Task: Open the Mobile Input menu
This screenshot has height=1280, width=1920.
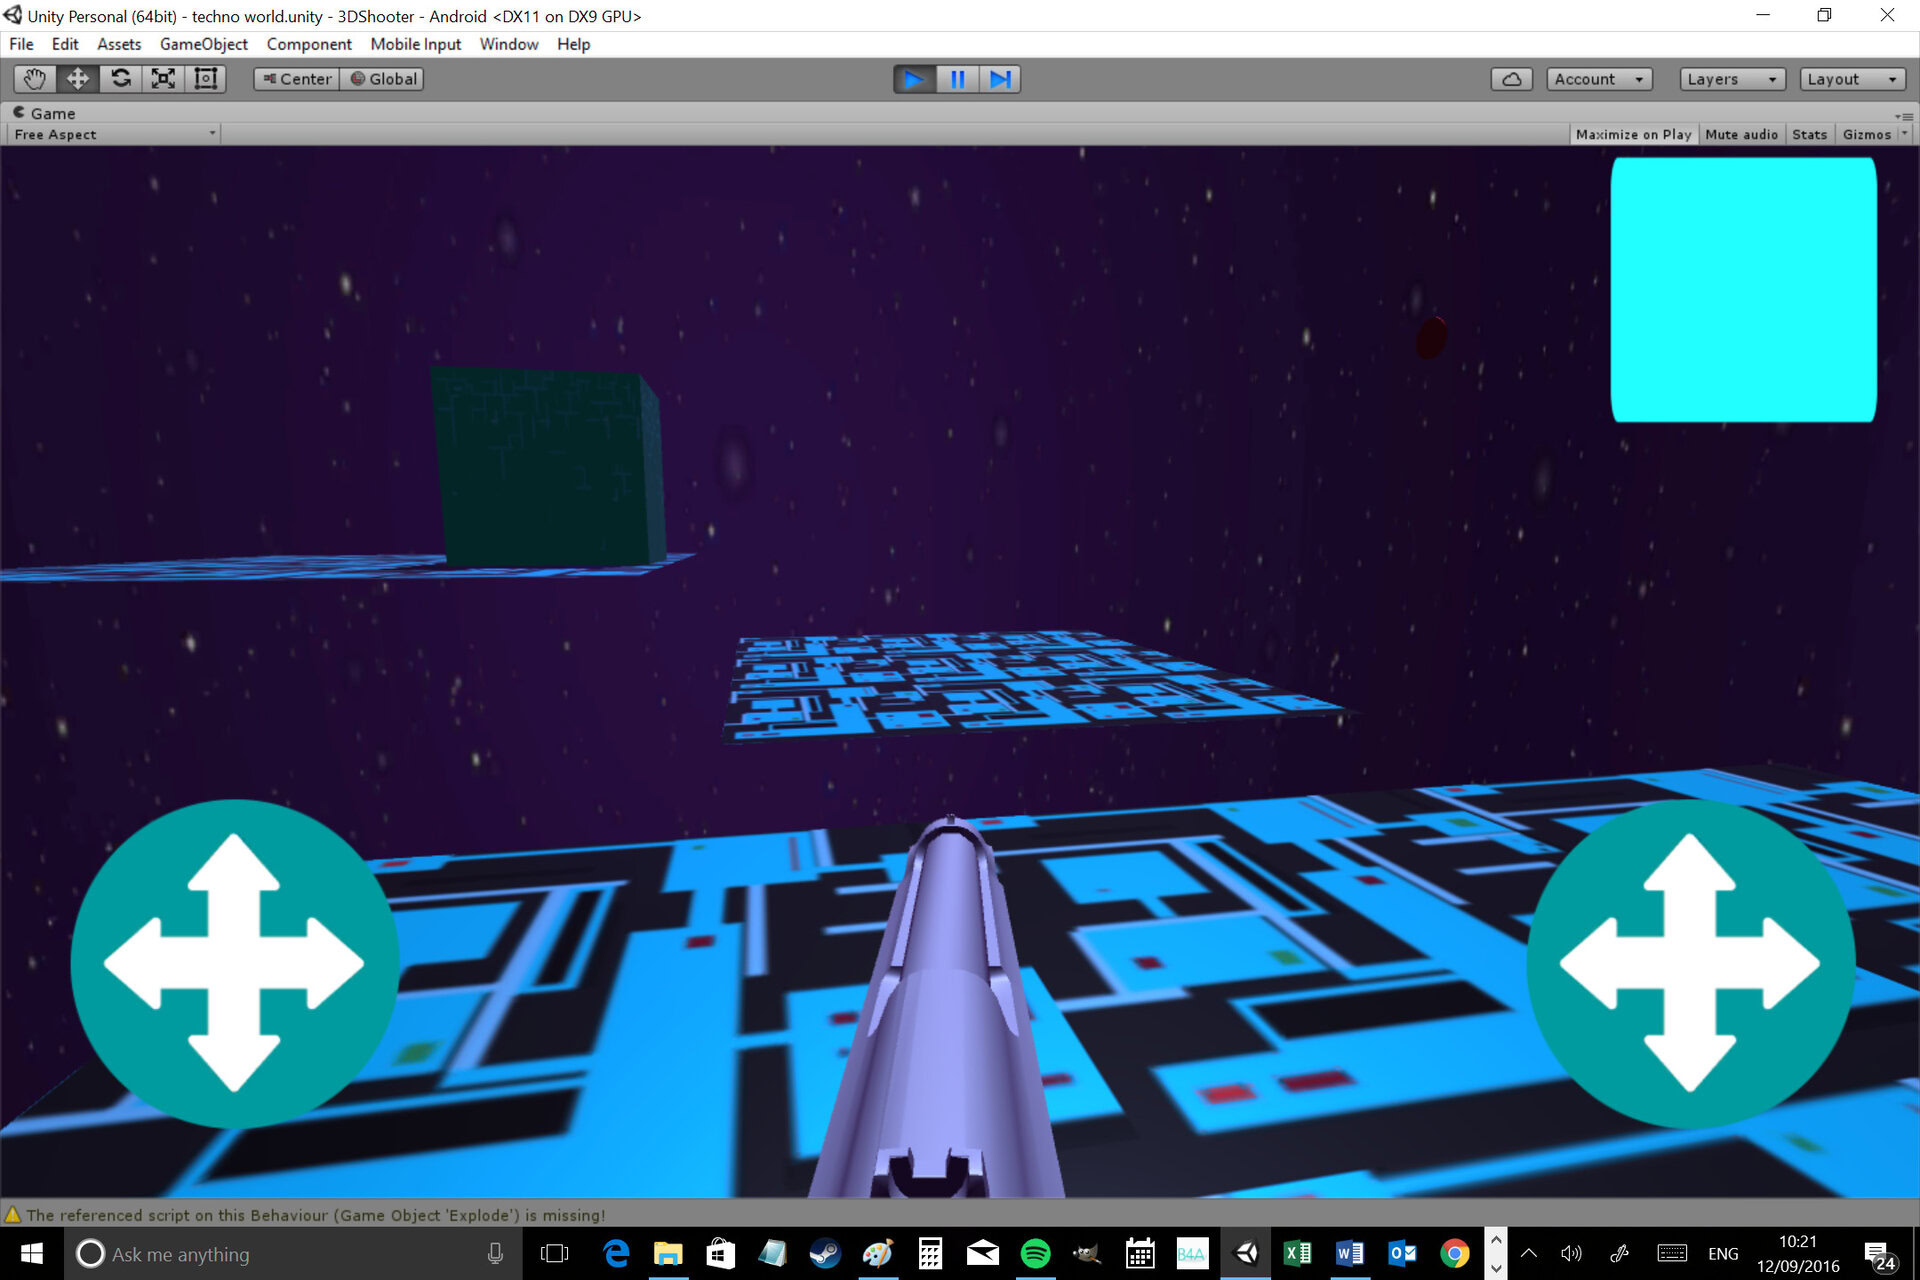Action: click(415, 44)
